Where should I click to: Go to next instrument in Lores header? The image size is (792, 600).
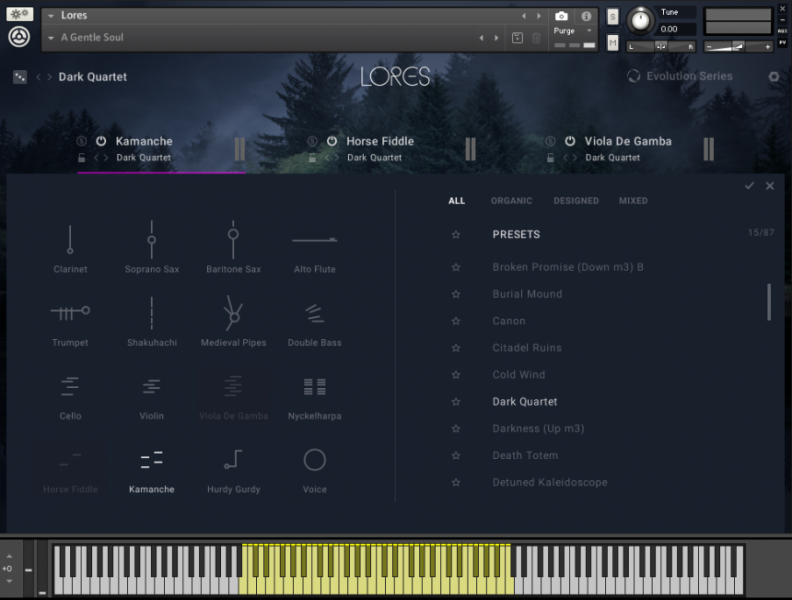(x=538, y=16)
